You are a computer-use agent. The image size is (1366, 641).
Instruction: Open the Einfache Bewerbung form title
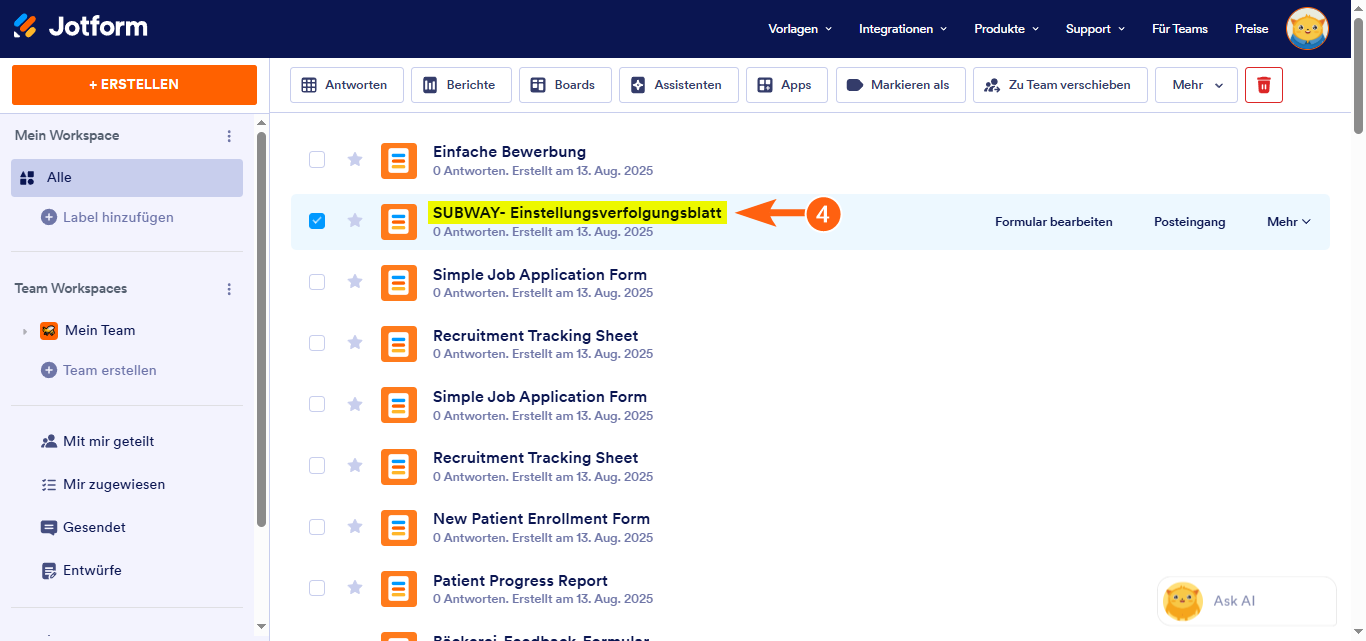click(x=509, y=152)
